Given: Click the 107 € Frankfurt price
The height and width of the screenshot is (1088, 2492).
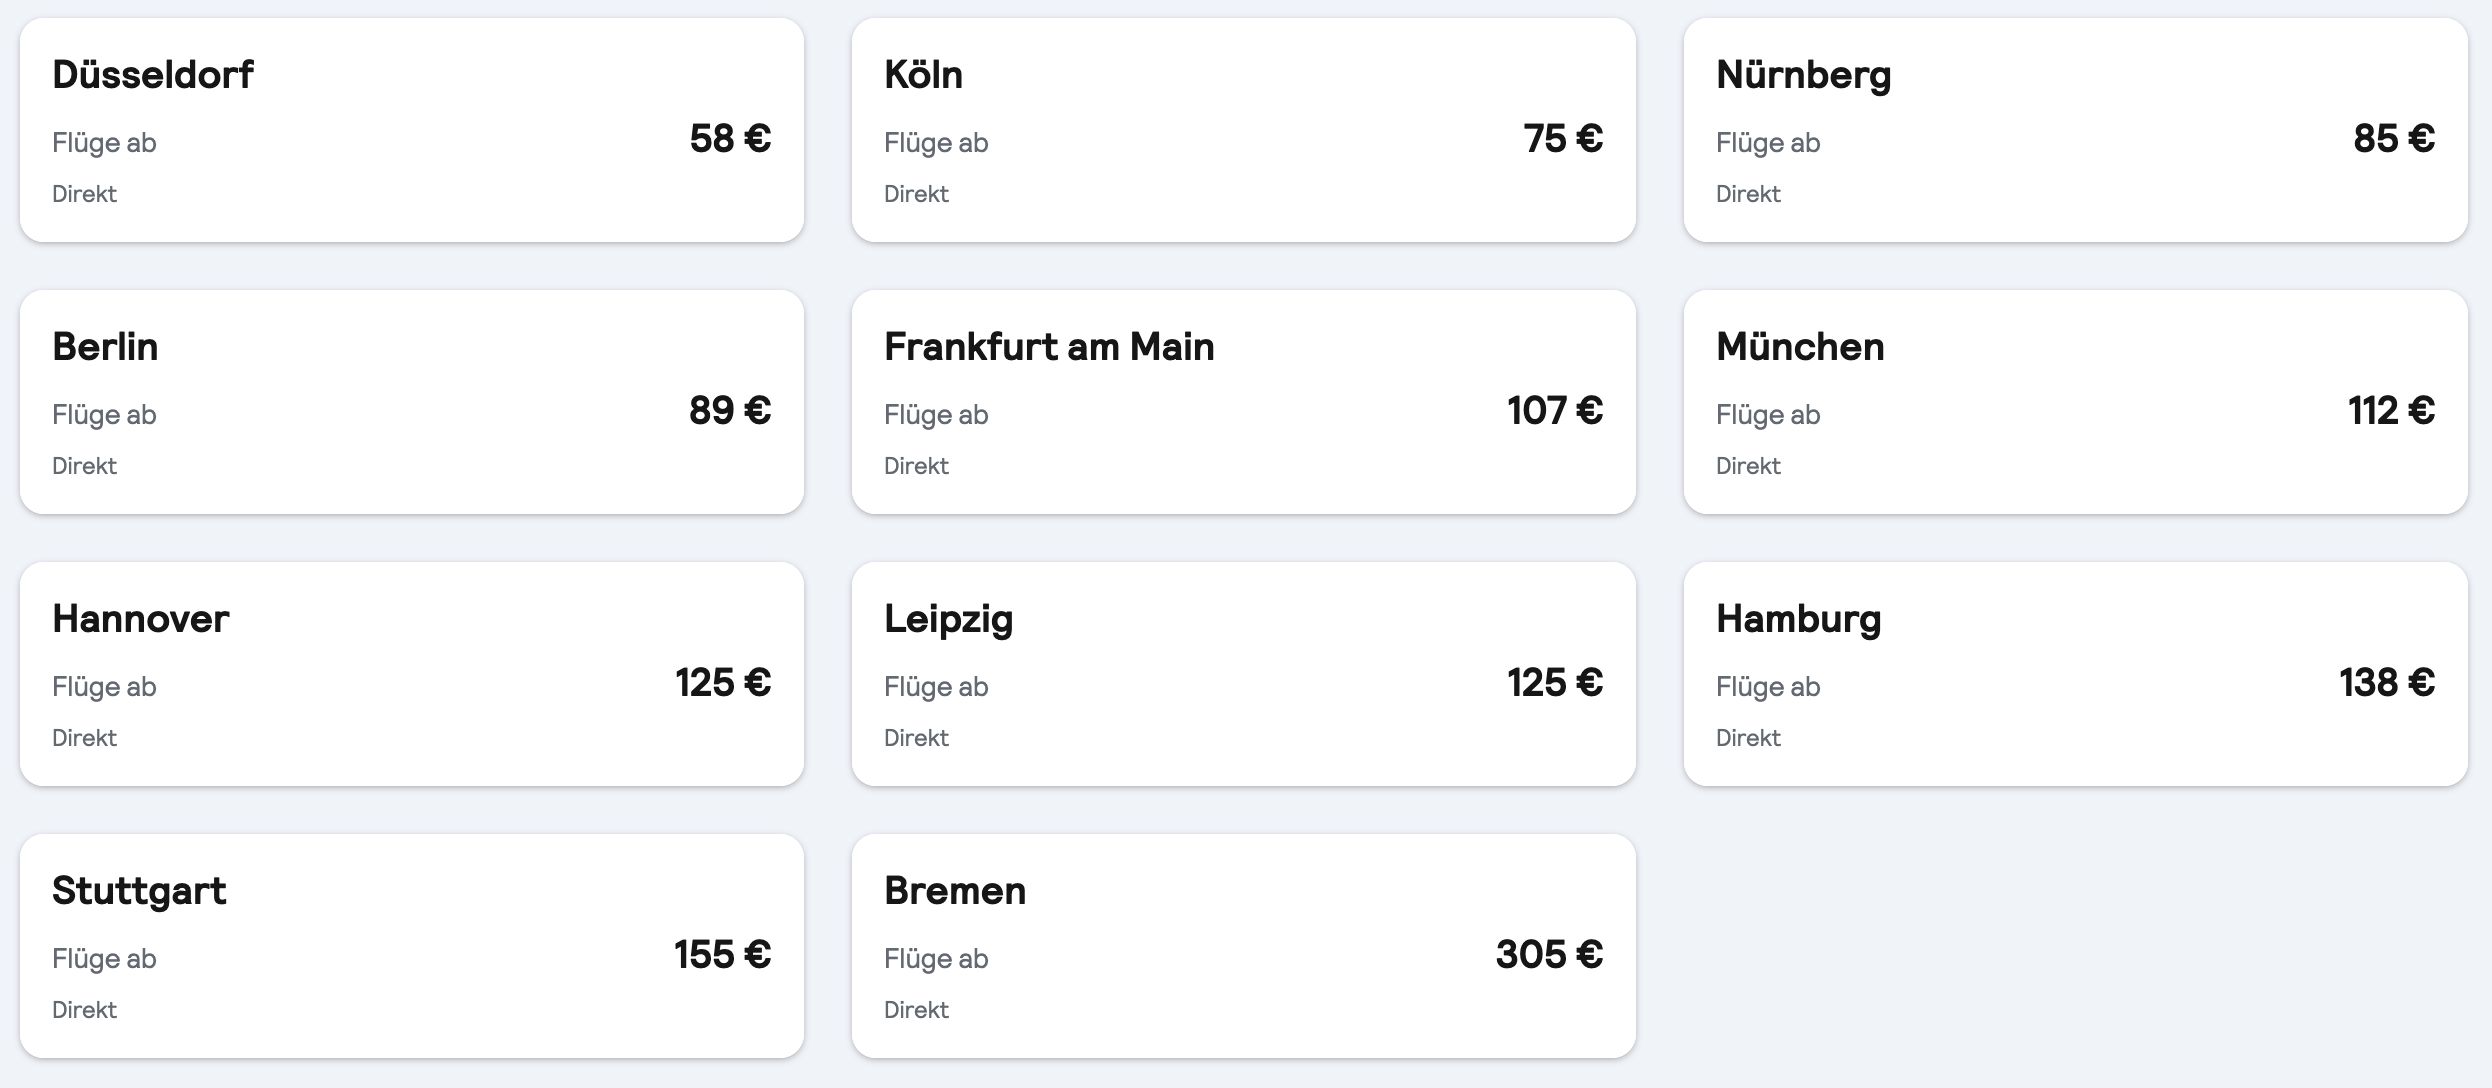Looking at the screenshot, I should (x=1555, y=410).
